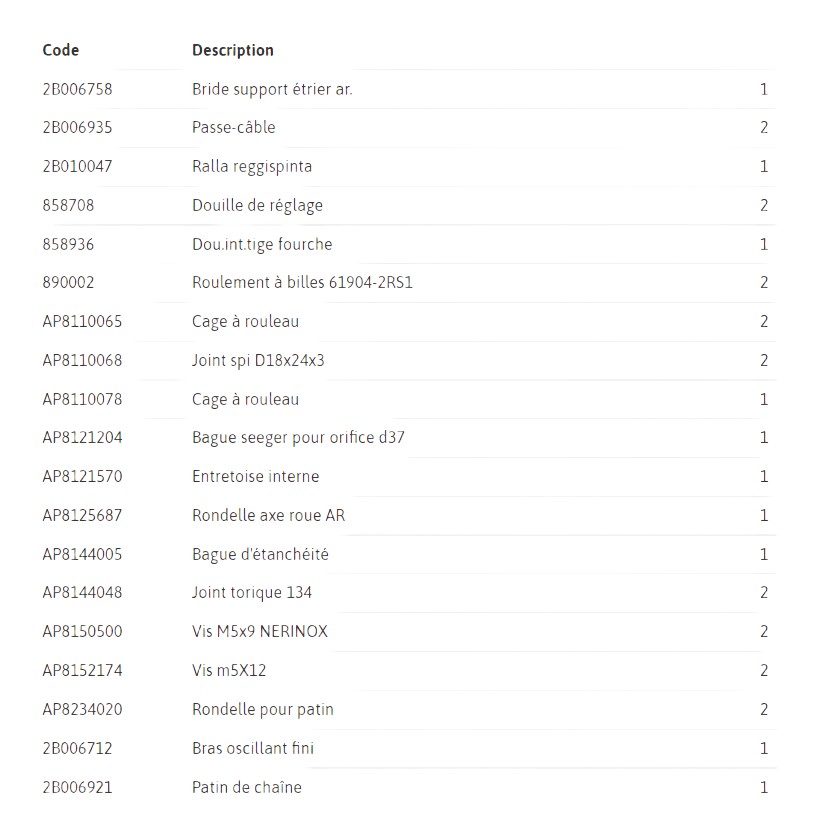This screenshot has width=820, height=837.
Task: Open part code AP8150500
Action: click(82, 631)
